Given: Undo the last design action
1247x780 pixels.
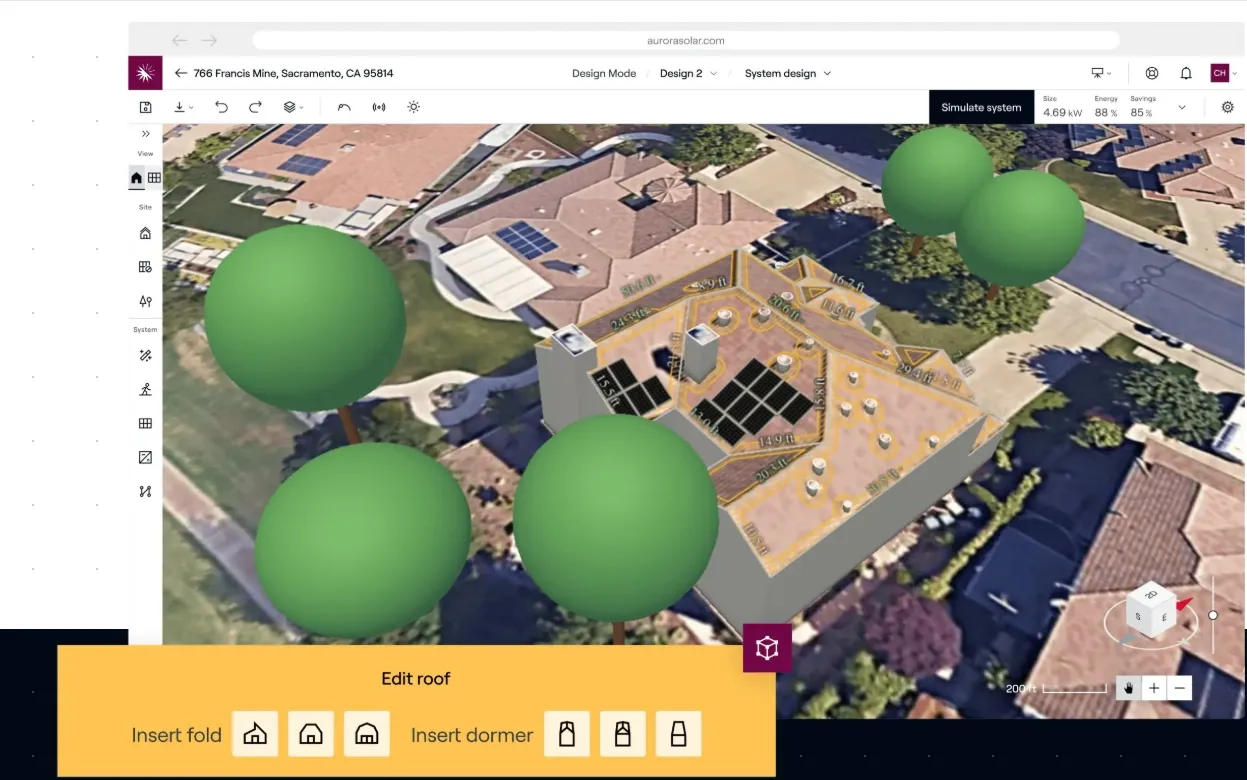Looking at the screenshot, I should click(x=221, y=107).
